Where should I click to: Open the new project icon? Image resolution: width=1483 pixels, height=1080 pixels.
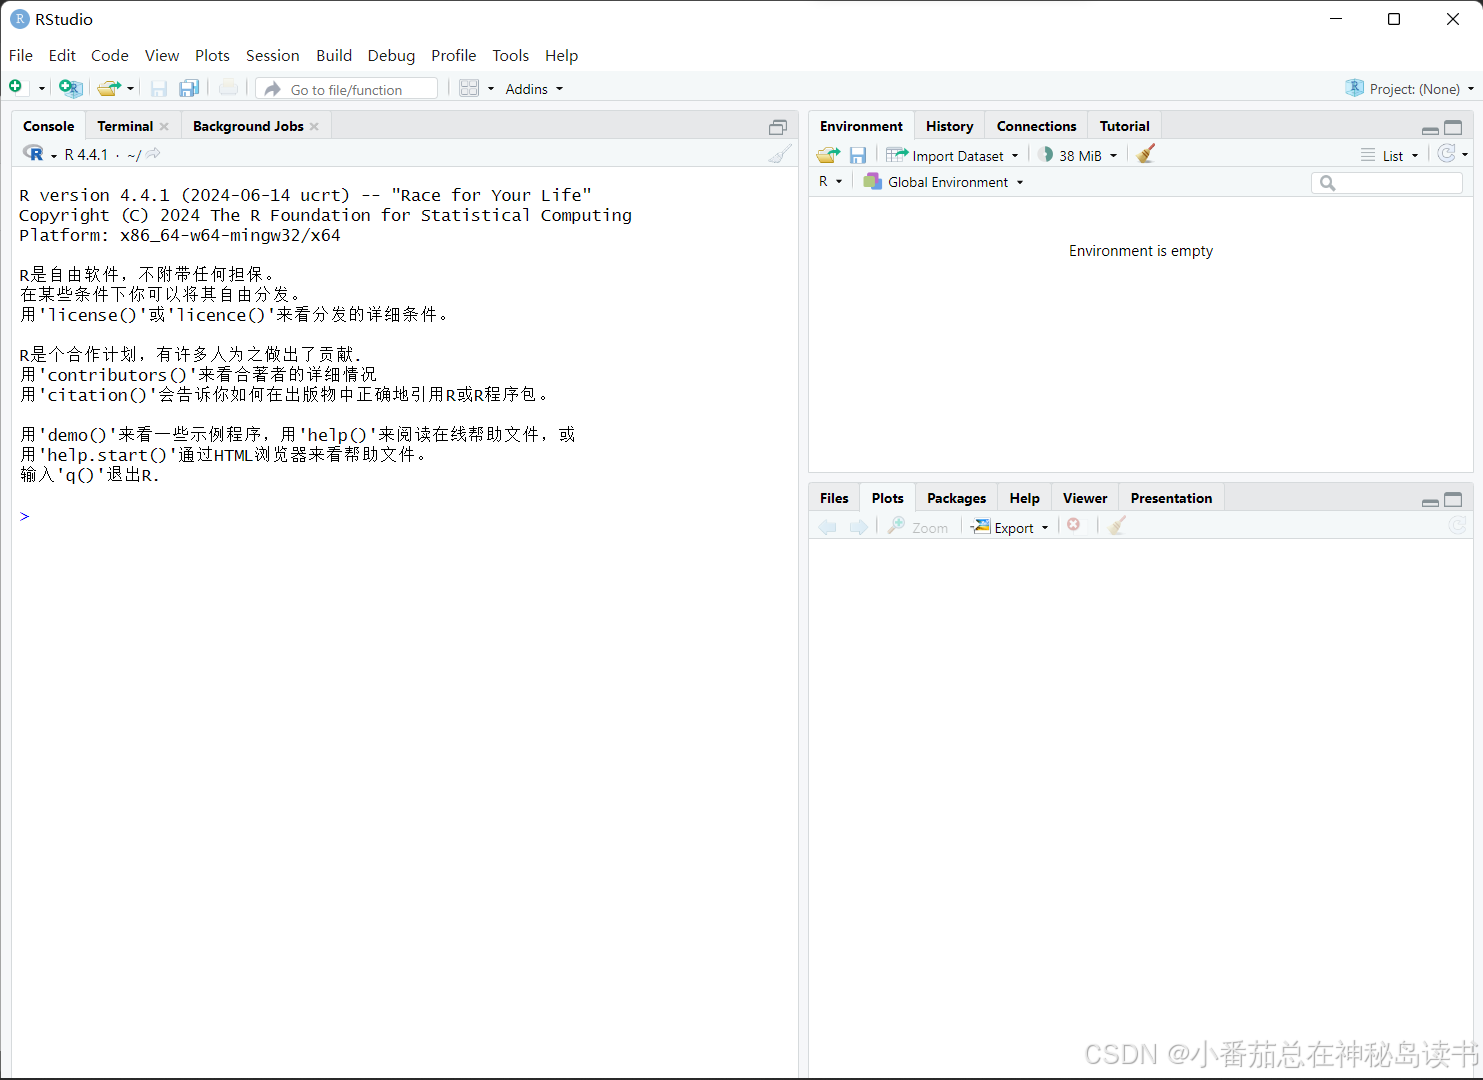coord(70,88)
